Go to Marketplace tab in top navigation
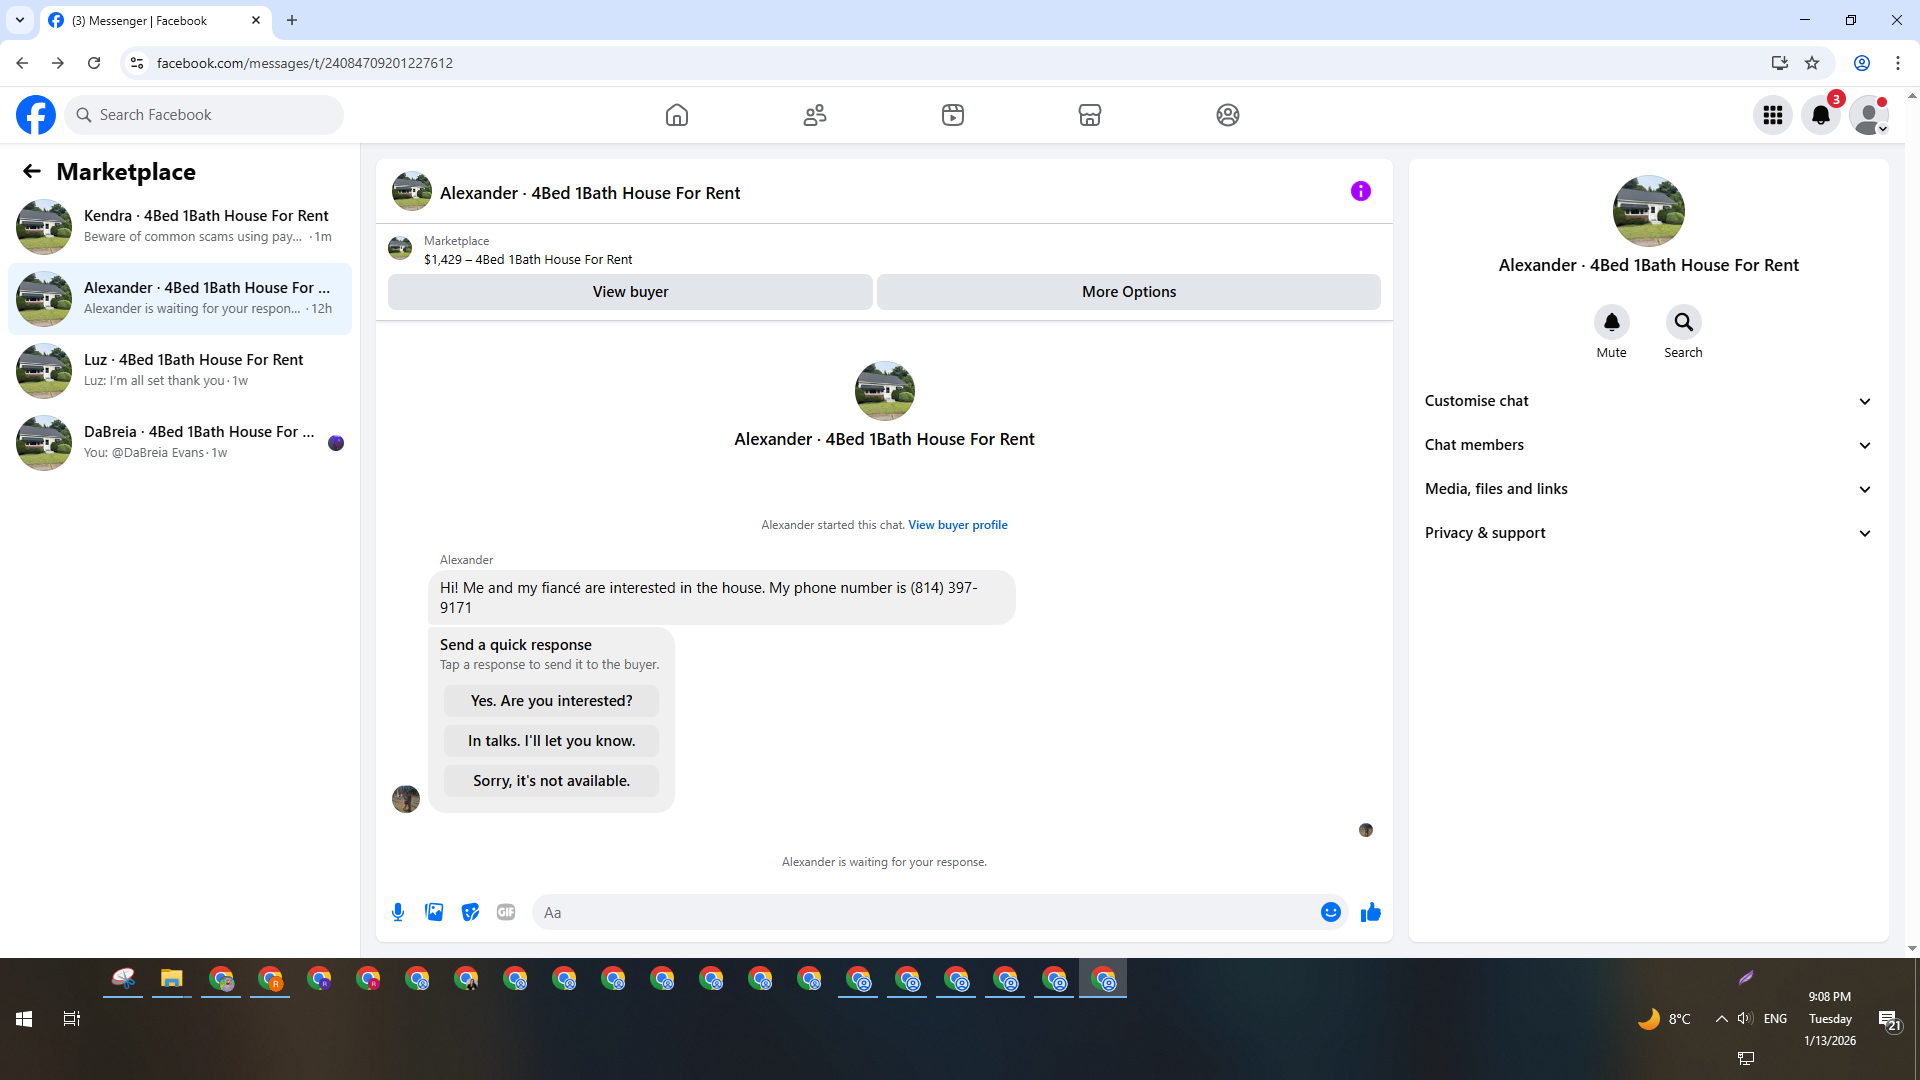Viewport: 1920px width, 1080px height. pyautogui.click(x=1089, y=115)
